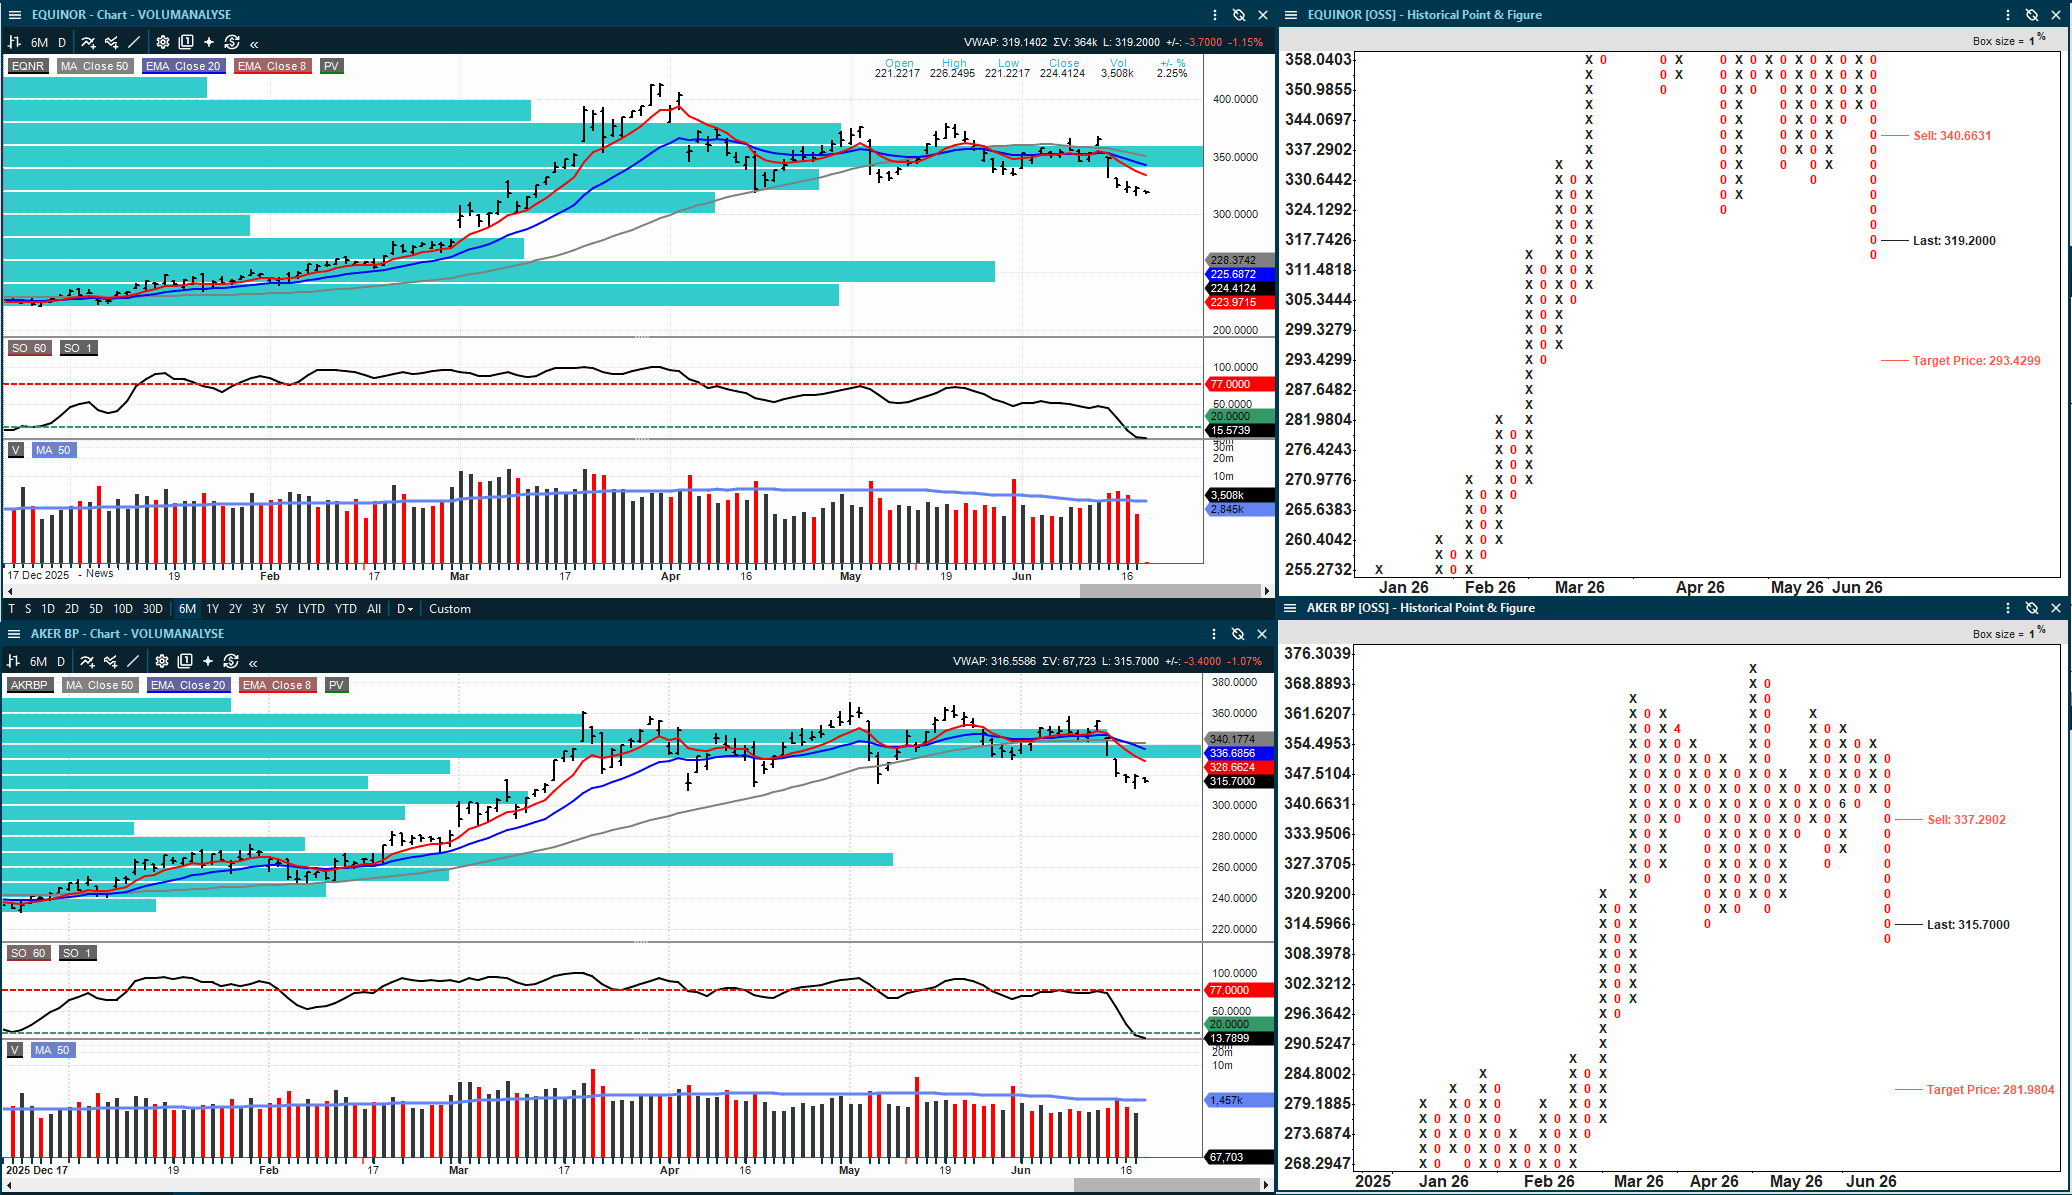
Task: Click add indicator icon in Equinor toolbar
Action: 88,42
